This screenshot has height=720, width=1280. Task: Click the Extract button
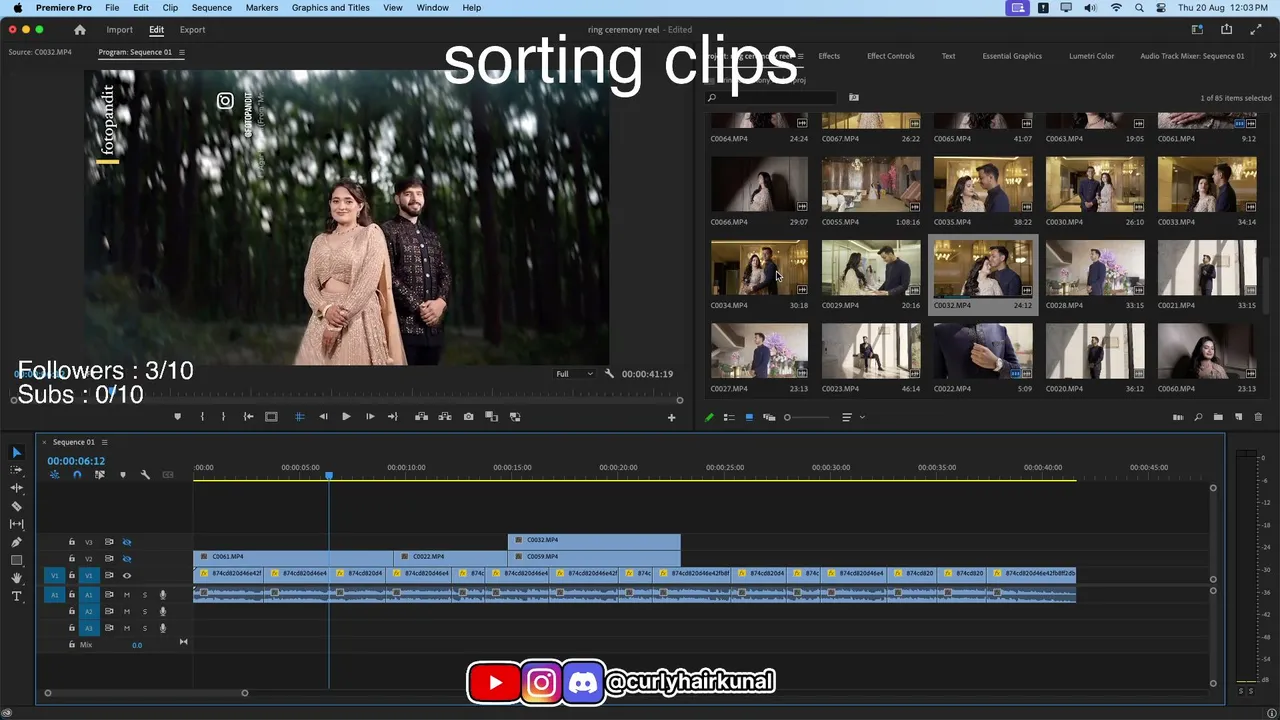point(444,417)
